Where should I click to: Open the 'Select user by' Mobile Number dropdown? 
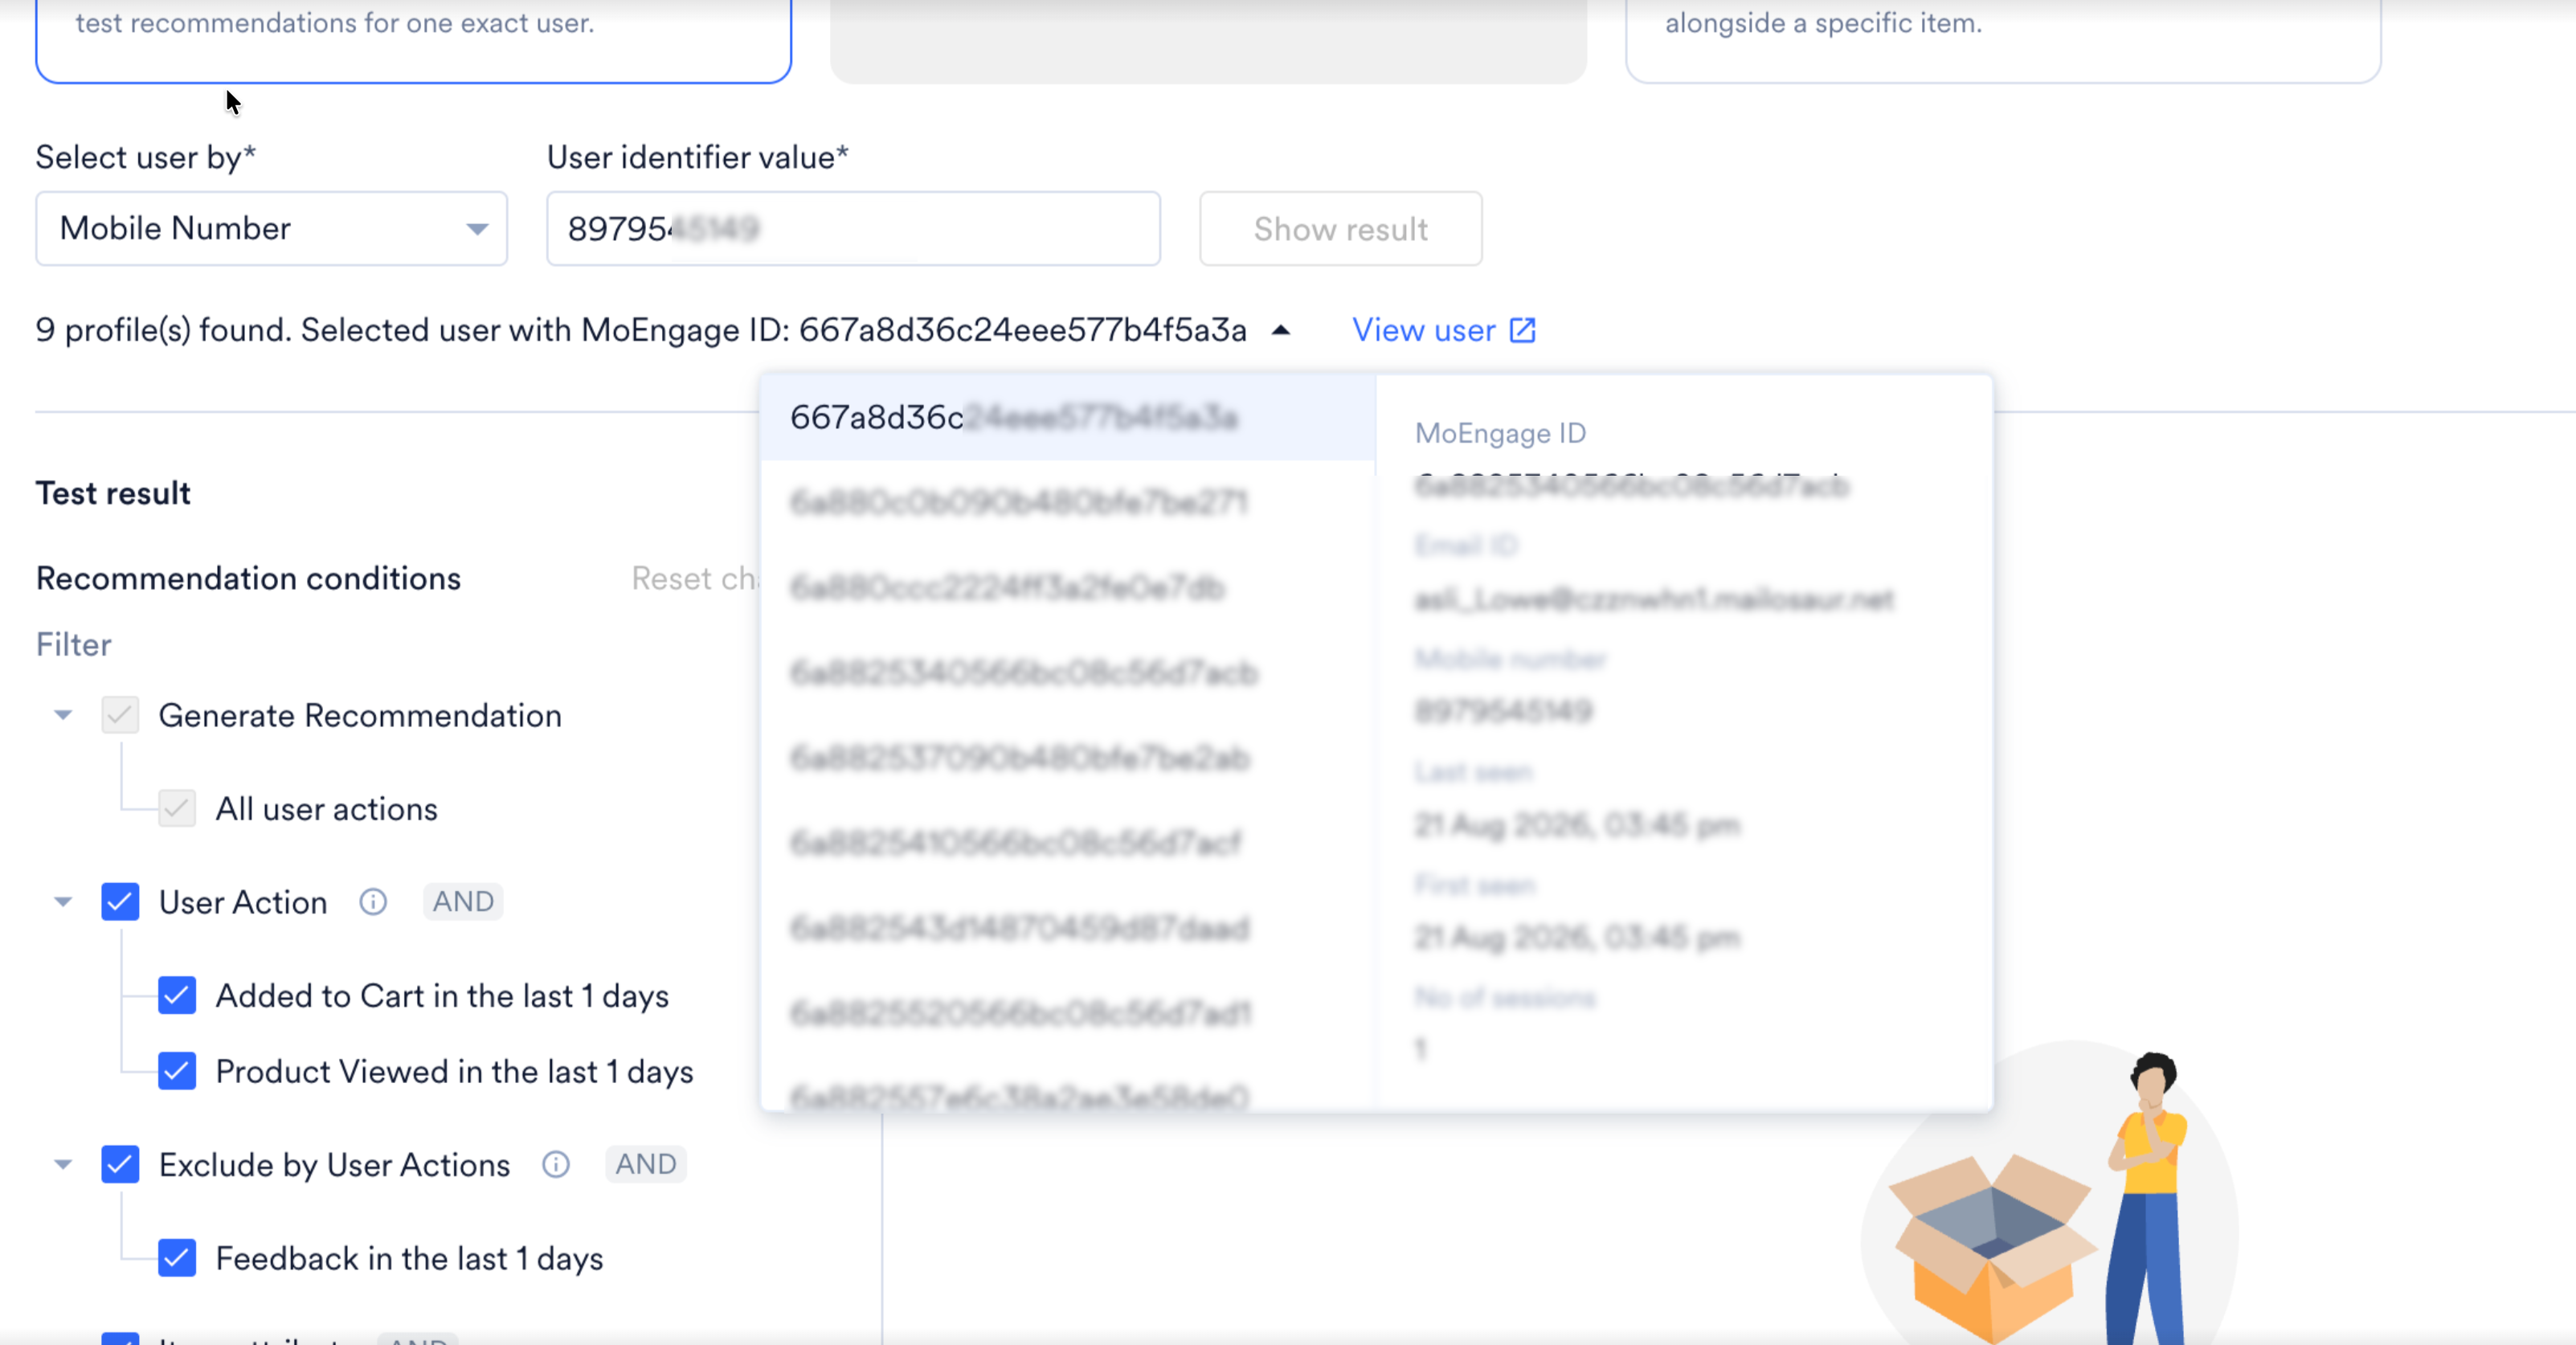click(271, 228)
